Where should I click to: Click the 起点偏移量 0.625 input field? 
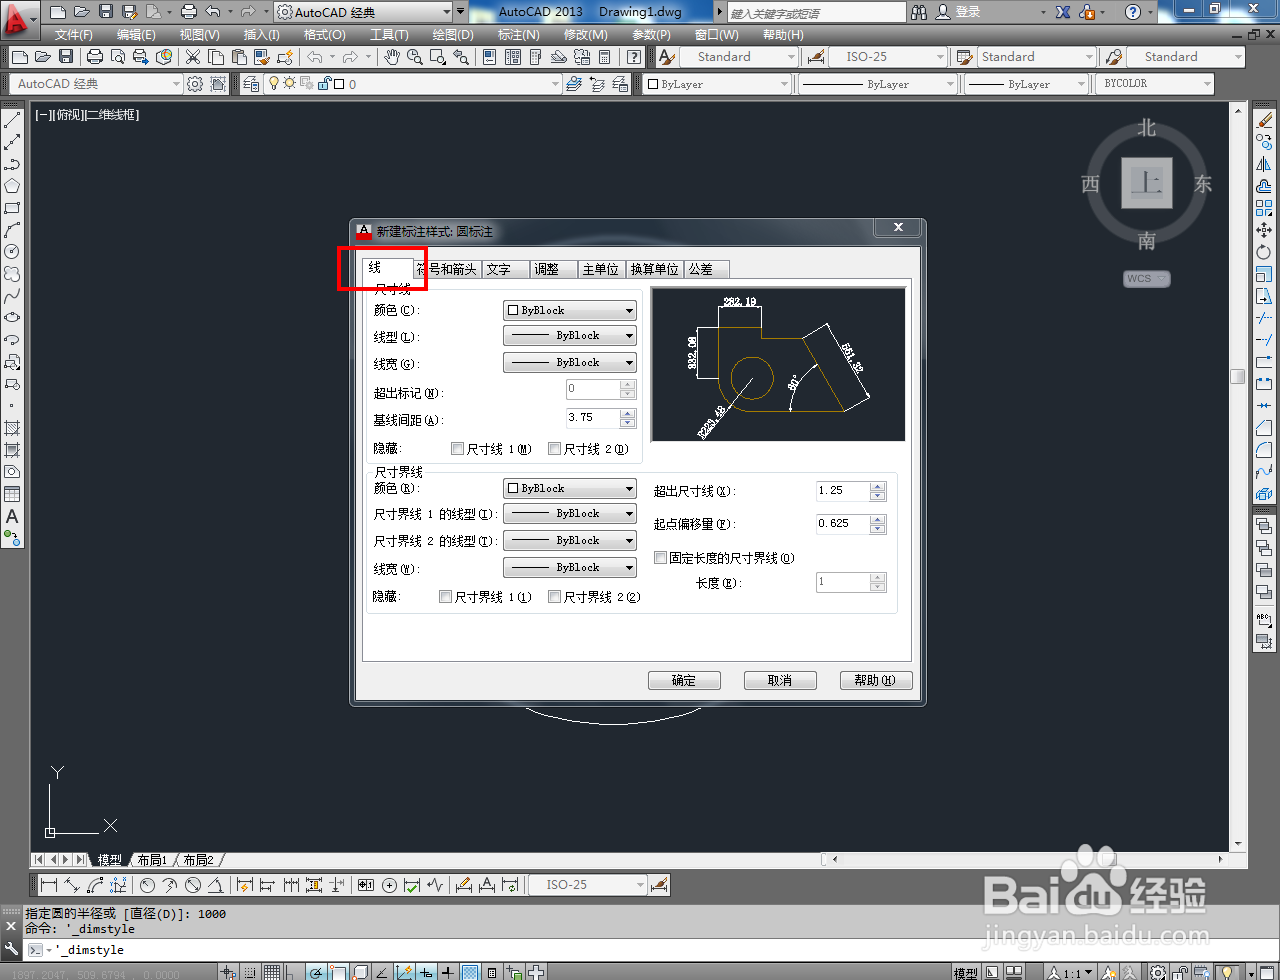point(843,524)
